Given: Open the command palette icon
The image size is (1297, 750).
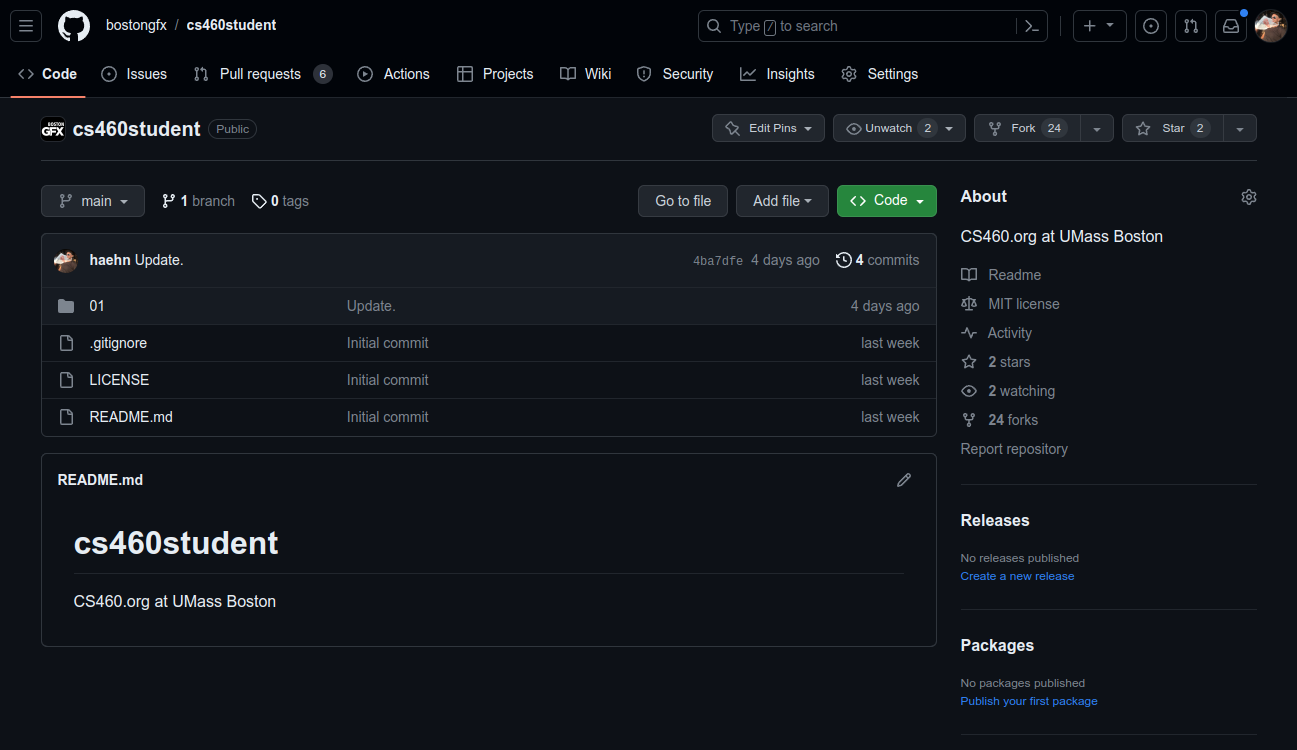Looking at the screenshot, I should [x=1030, y=26].
